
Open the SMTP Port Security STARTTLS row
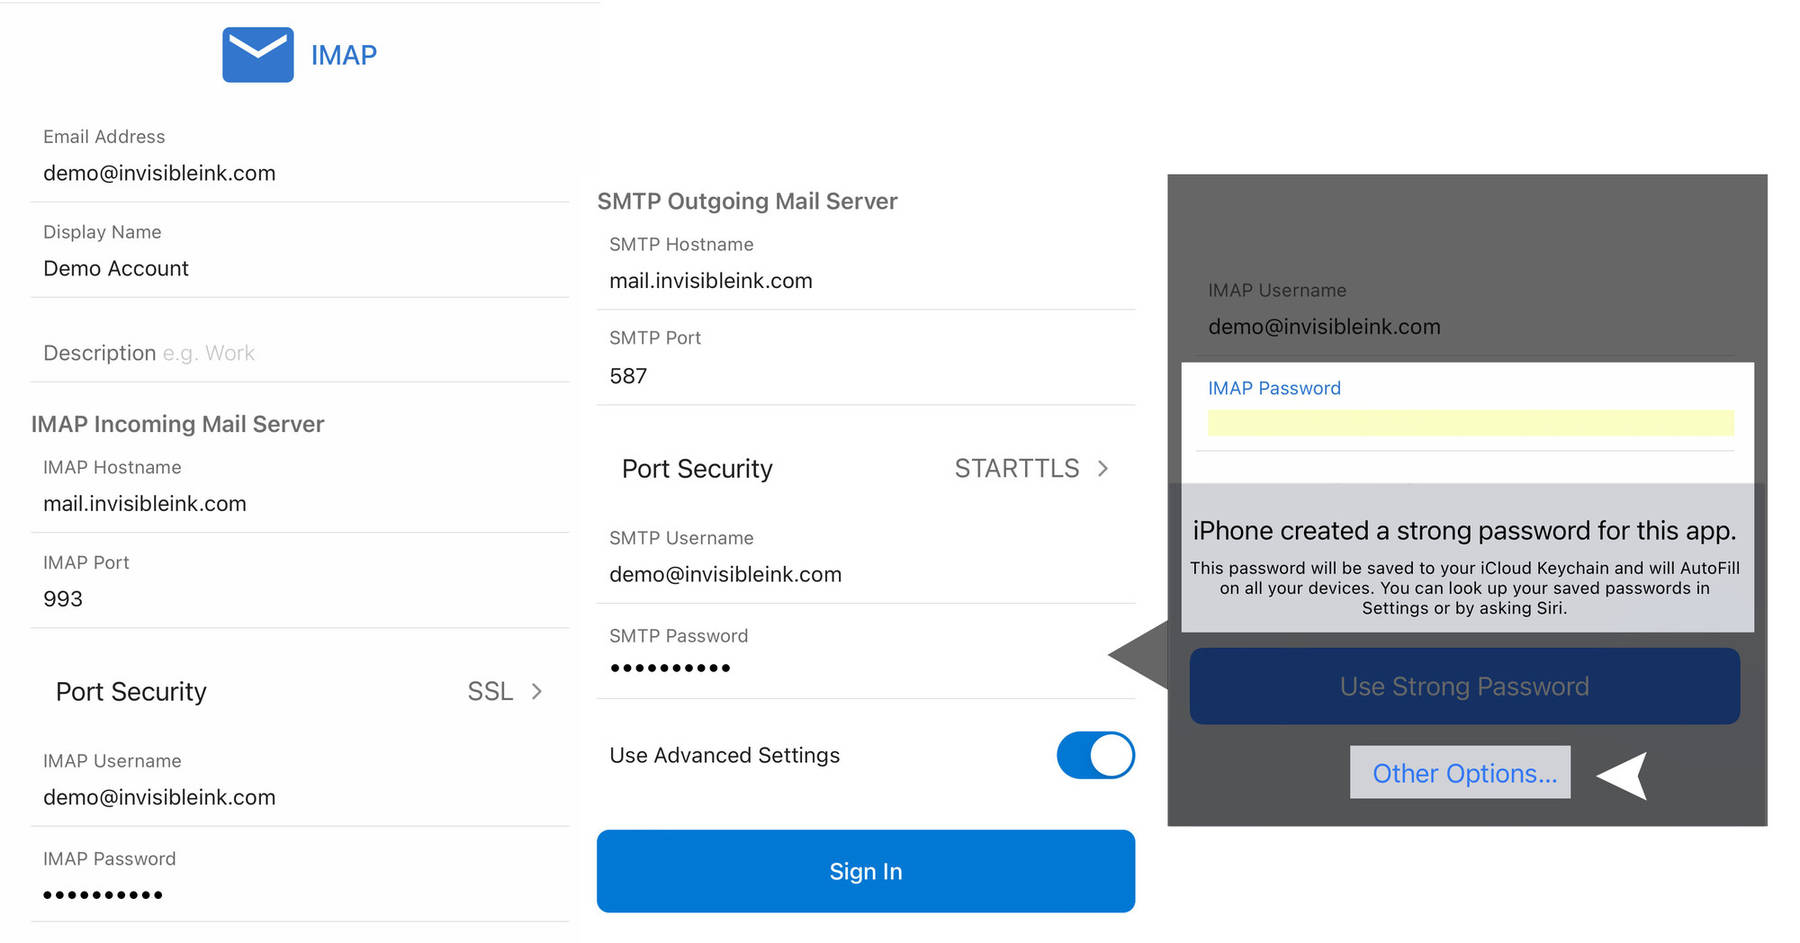[866, 468]
